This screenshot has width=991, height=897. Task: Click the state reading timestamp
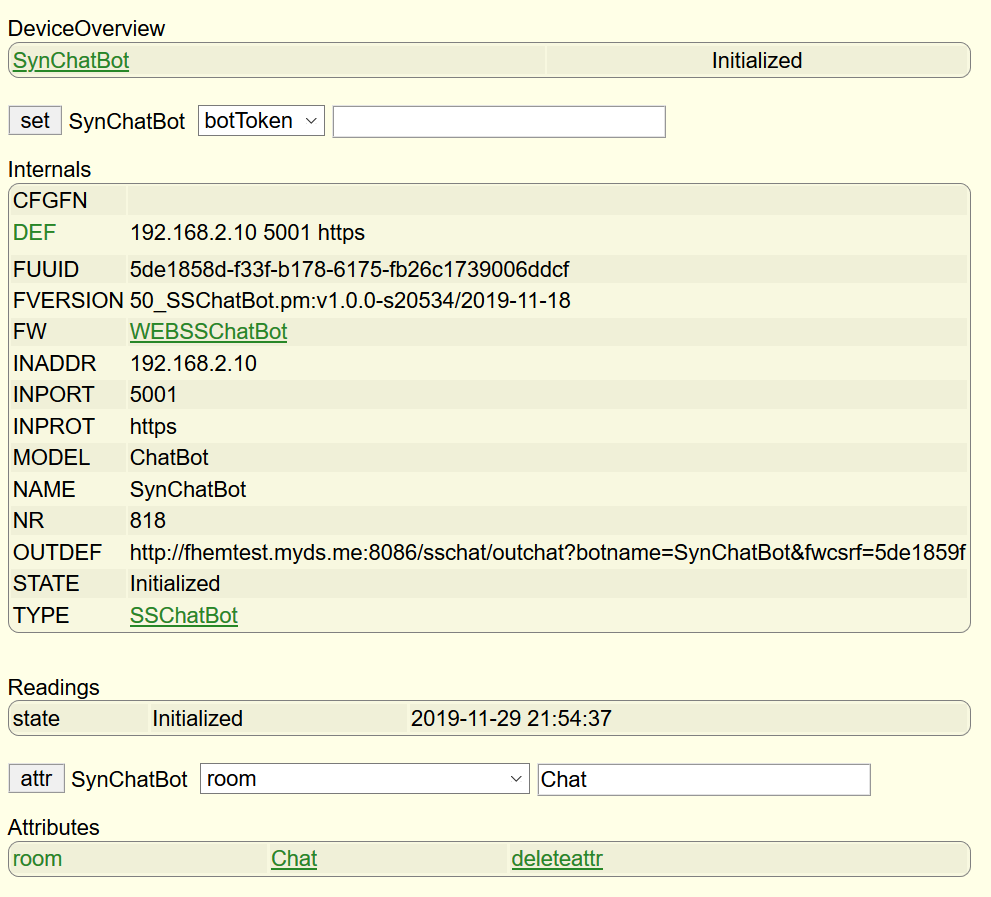pos(511,719)
